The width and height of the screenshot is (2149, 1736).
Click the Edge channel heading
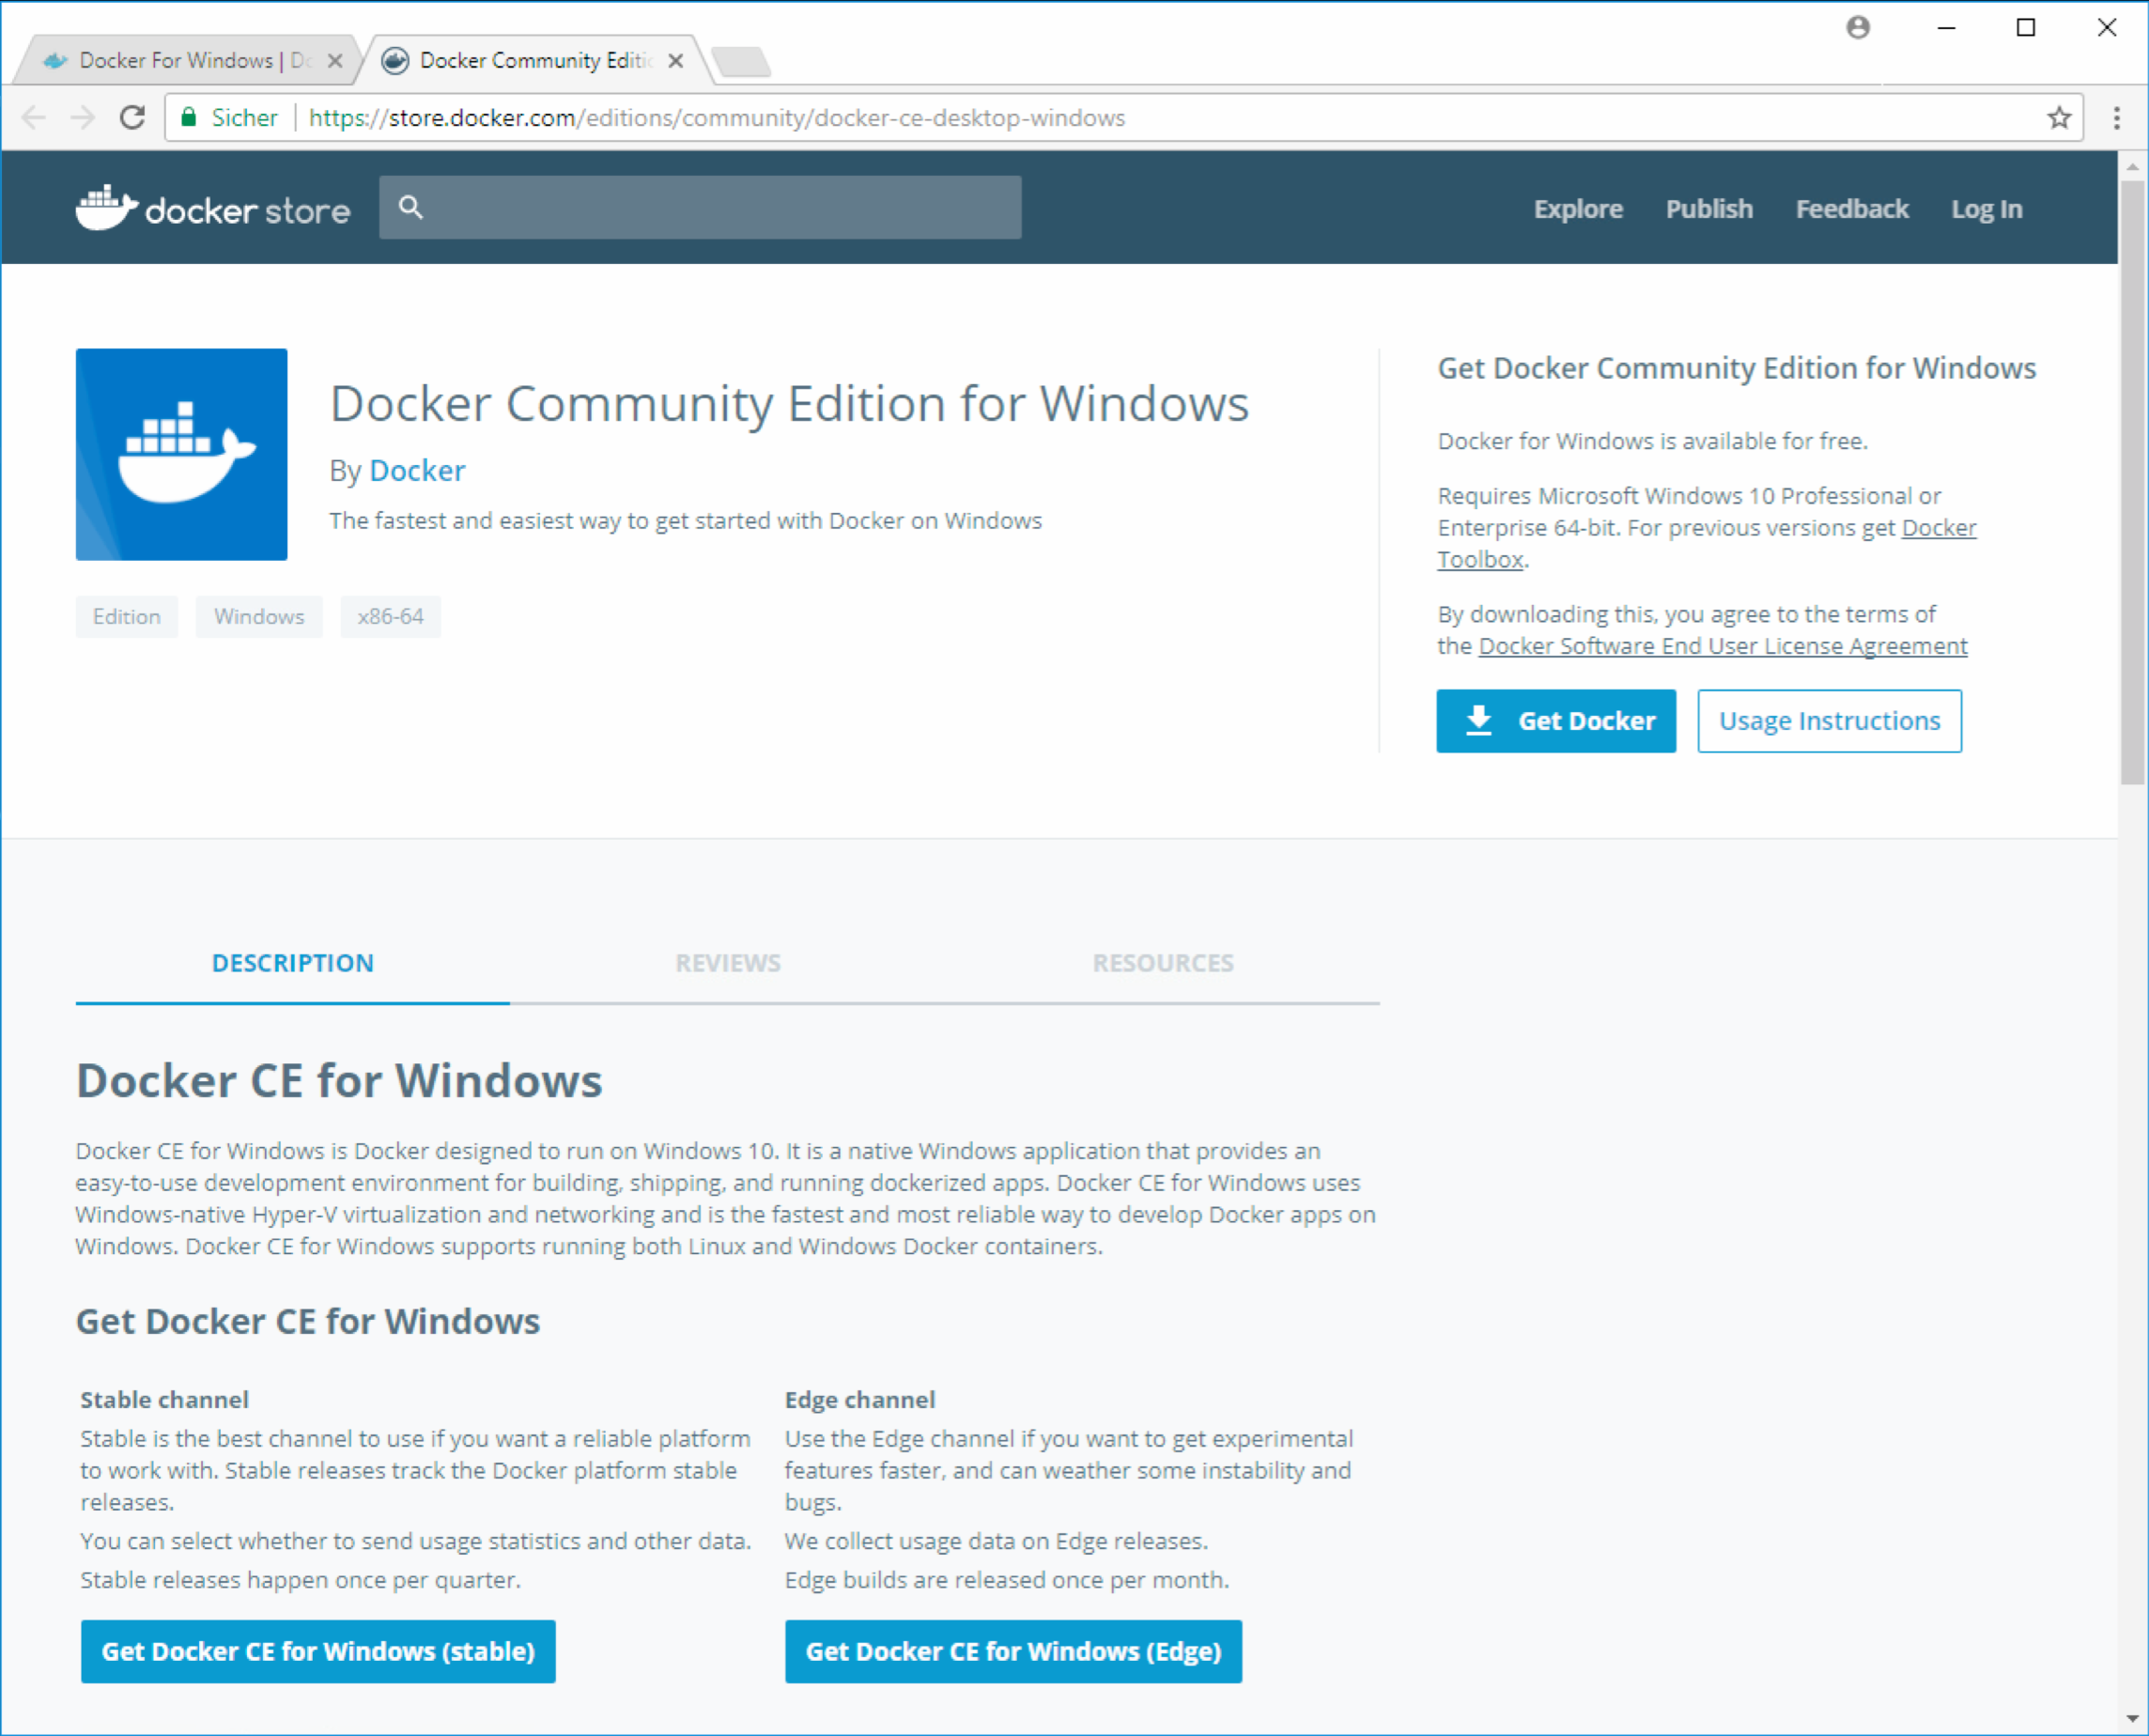[x=860, y=1399]
